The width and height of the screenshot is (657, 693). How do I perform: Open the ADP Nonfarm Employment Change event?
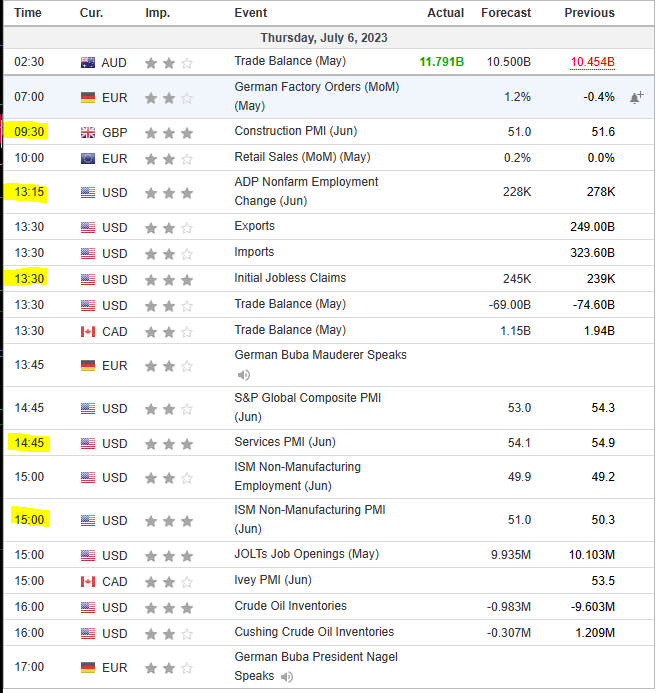click(306, 191)
